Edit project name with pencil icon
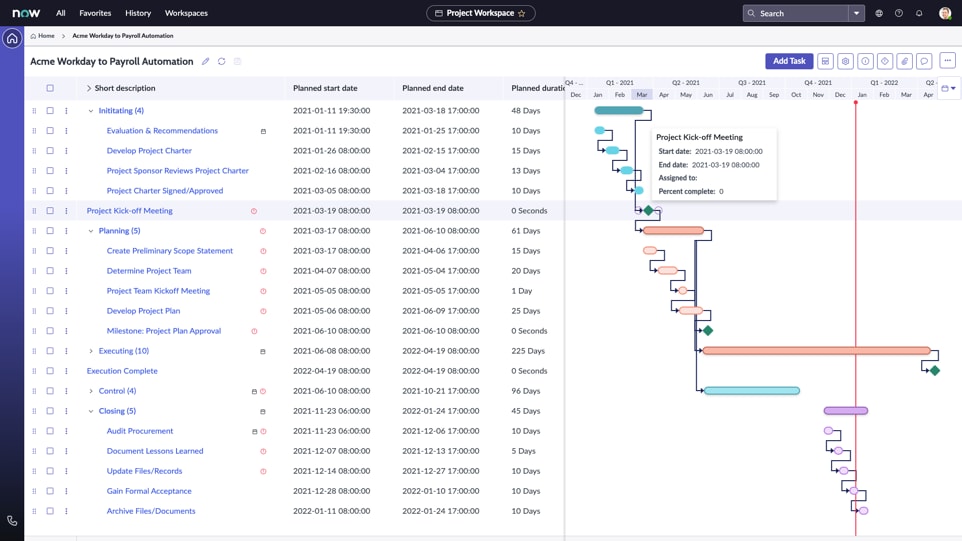Image resolution: width=962 pixels, height=541 pixels. click(x=206, y=61)
